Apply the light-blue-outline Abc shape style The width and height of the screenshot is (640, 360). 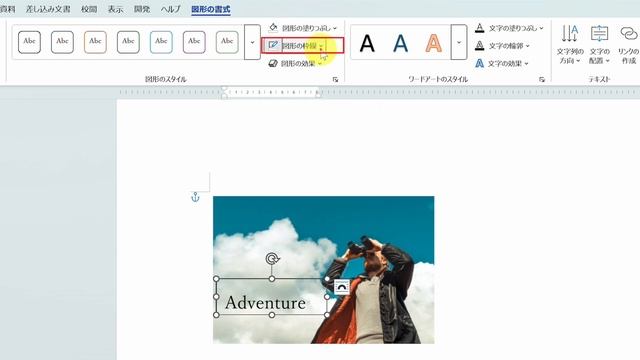click(161, 42)
